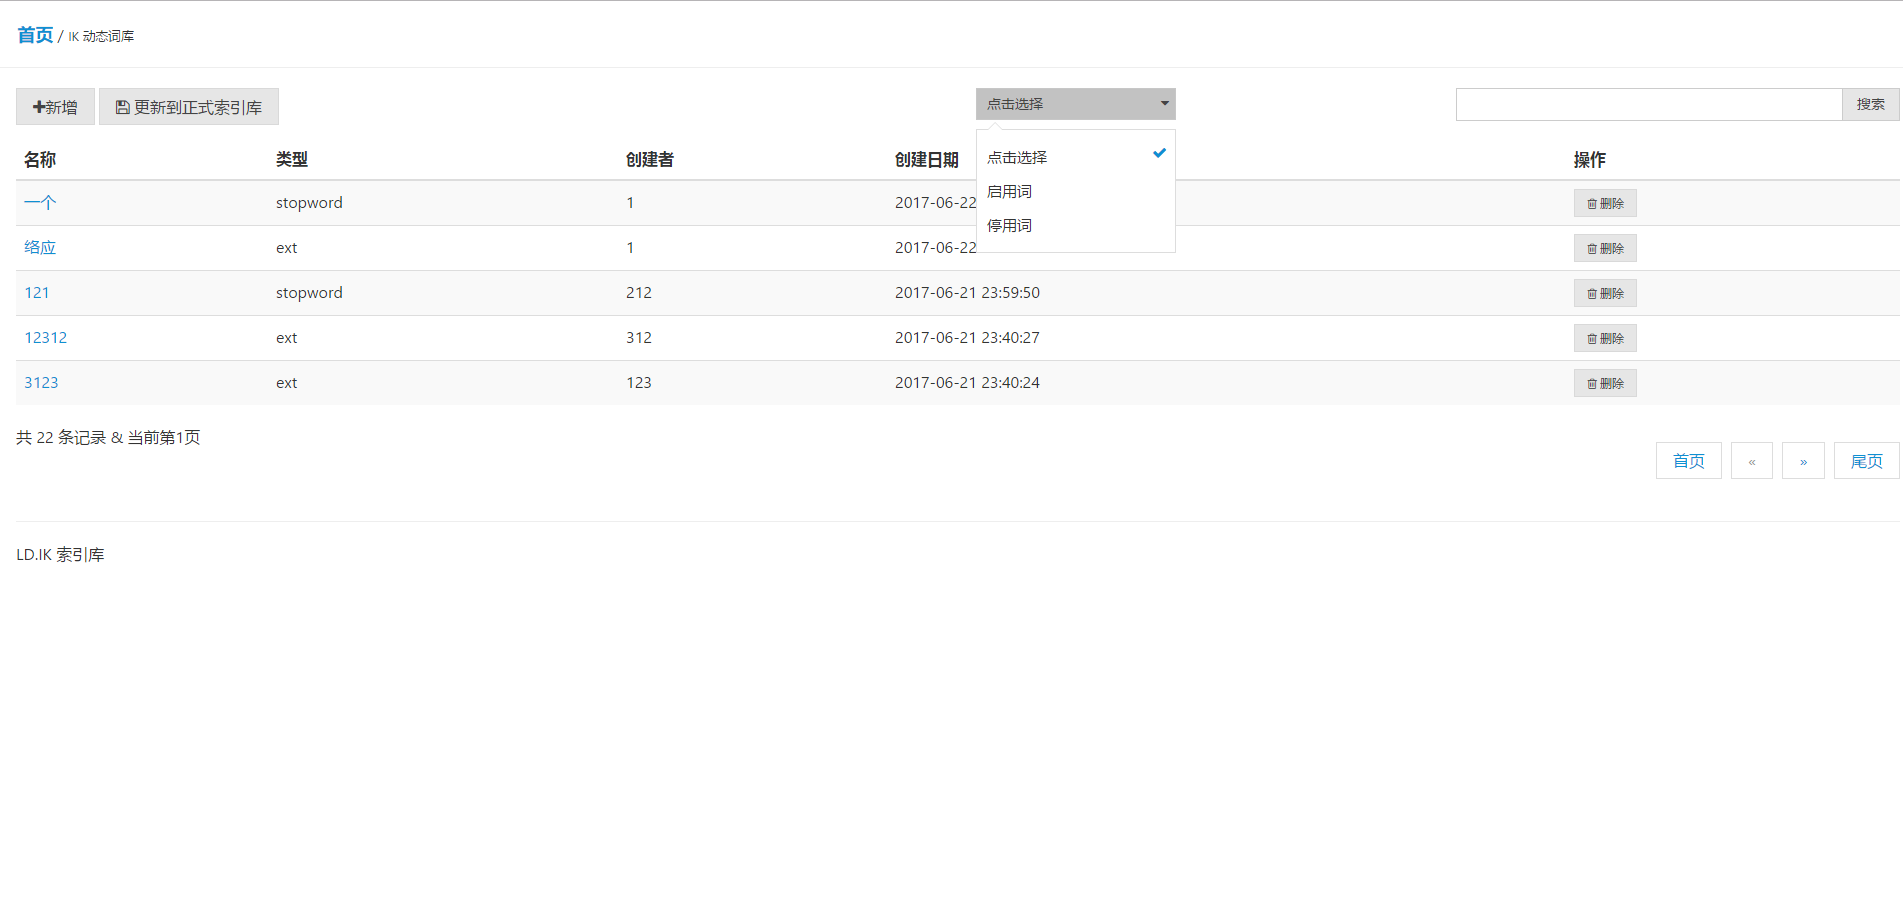The width and height of the screenshot is (1903, 898).
Task: Click the 创建日期 column header
Action: pos(927,160)
